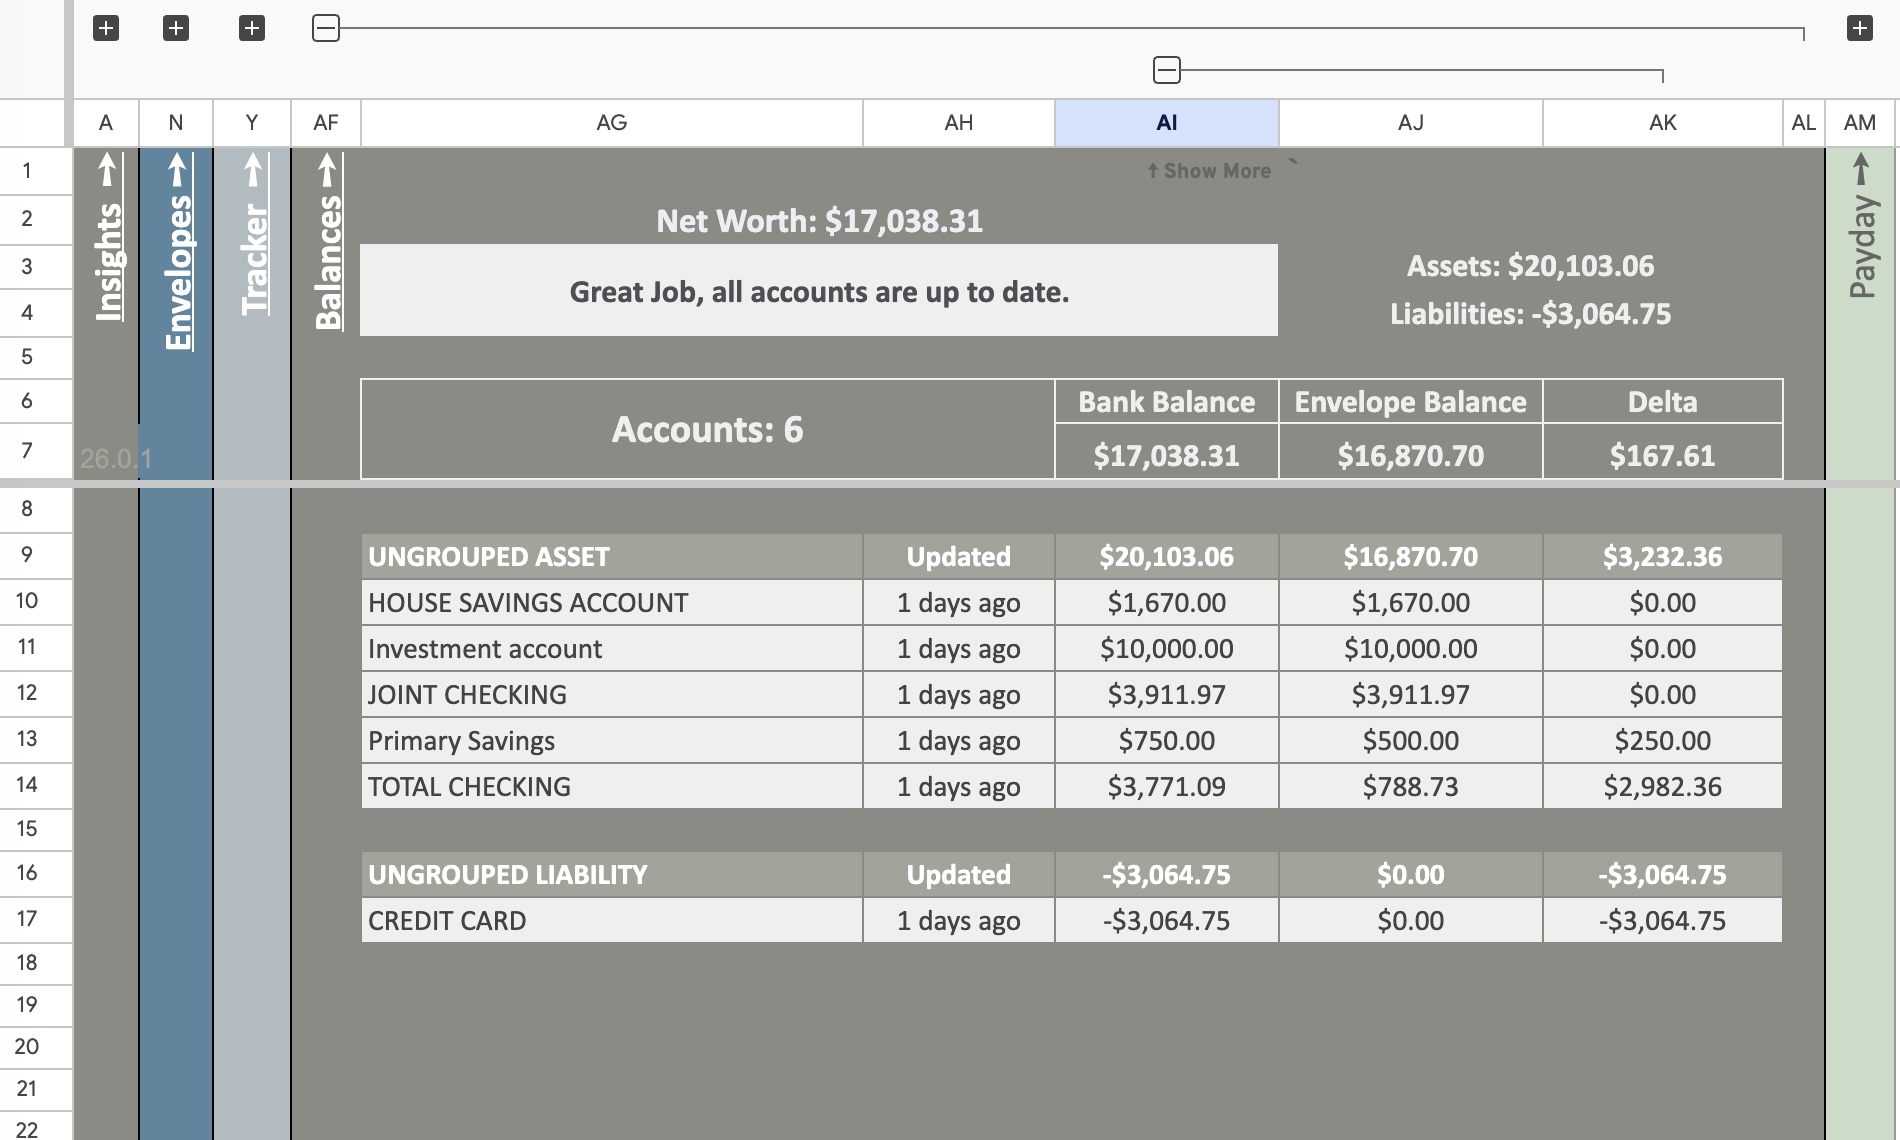Click the Show More label
Image resolution: width=1900 pixels, height=1140 pixels.
[x=1209, y=171]
